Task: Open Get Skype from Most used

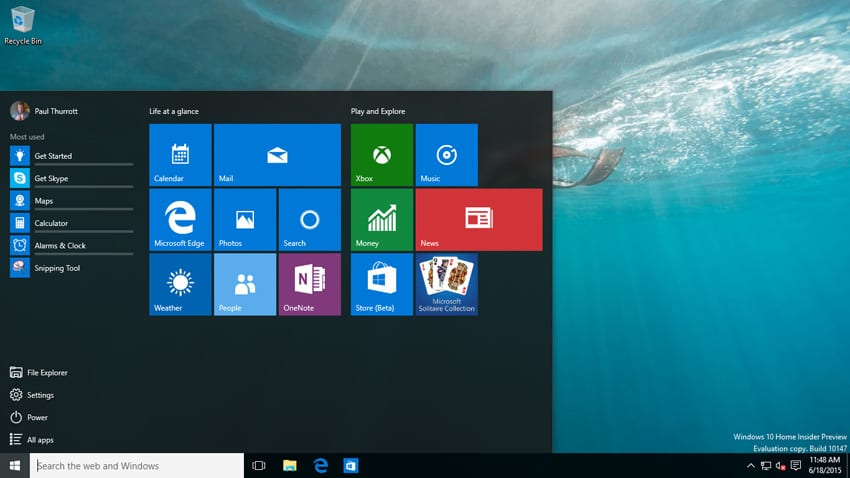Action: [x=72, y=178]
